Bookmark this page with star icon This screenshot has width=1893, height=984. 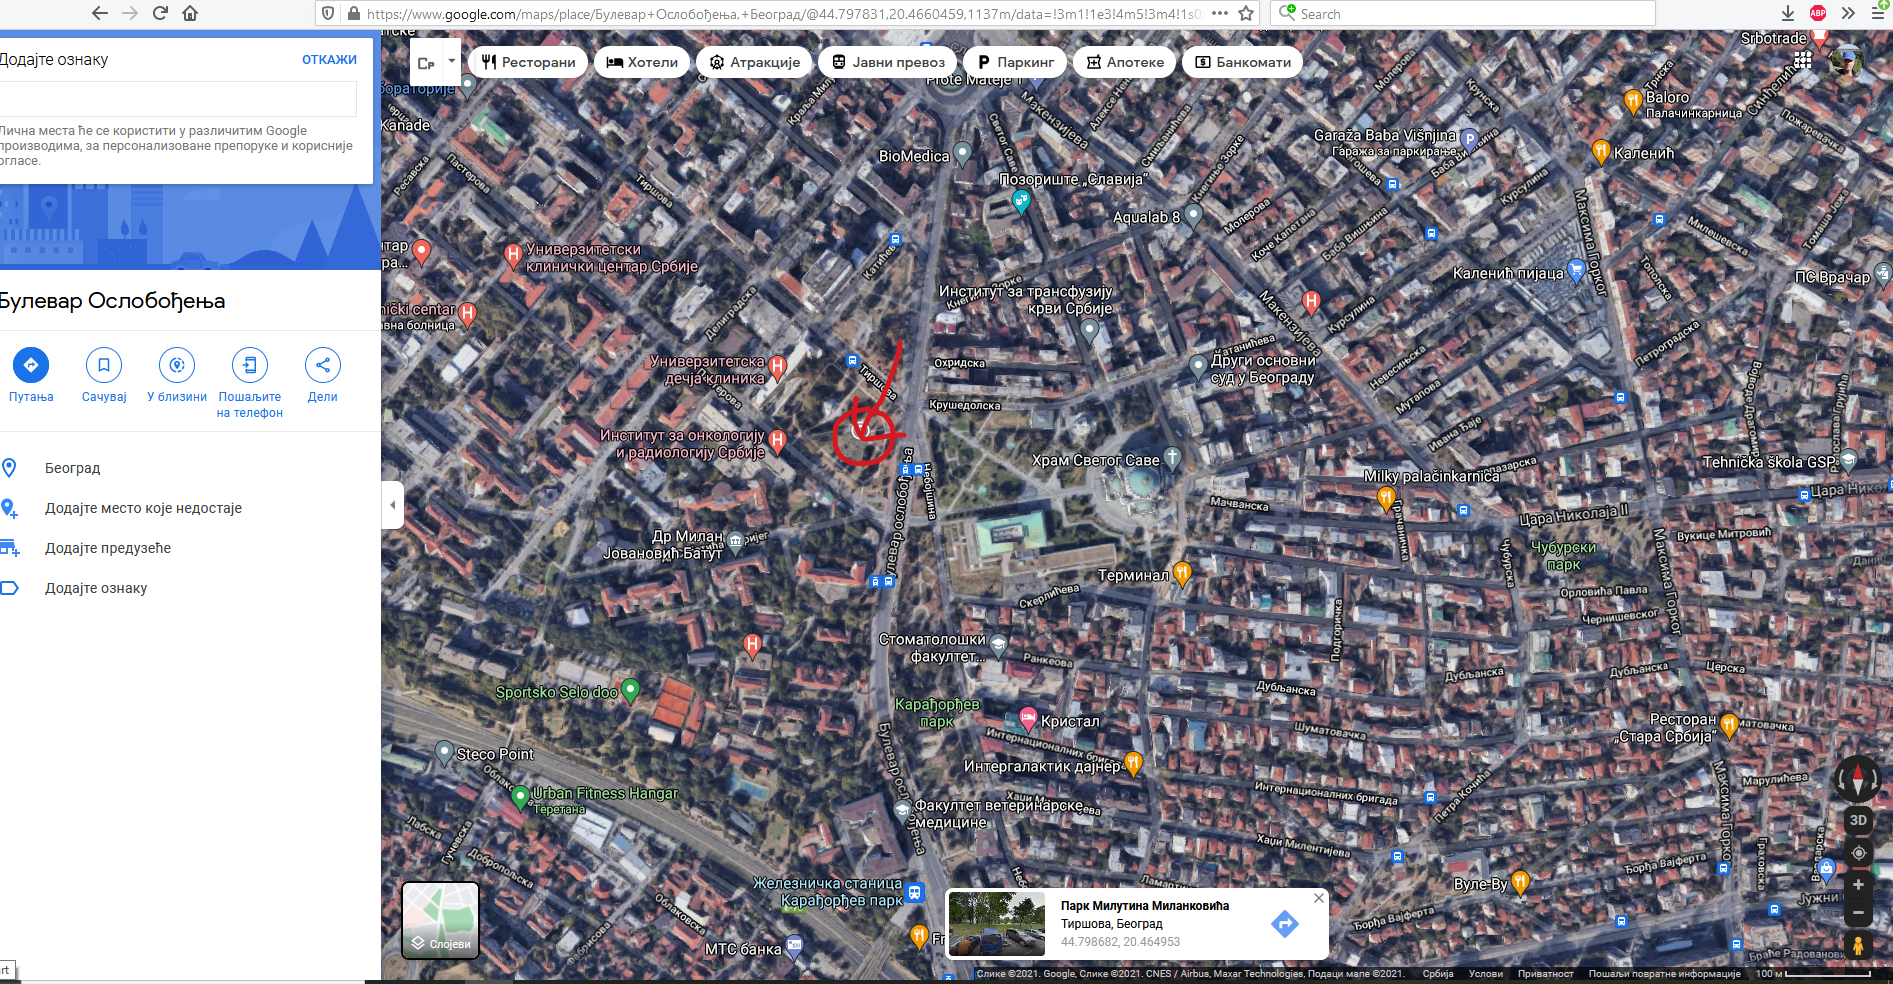click(1246, 13)
